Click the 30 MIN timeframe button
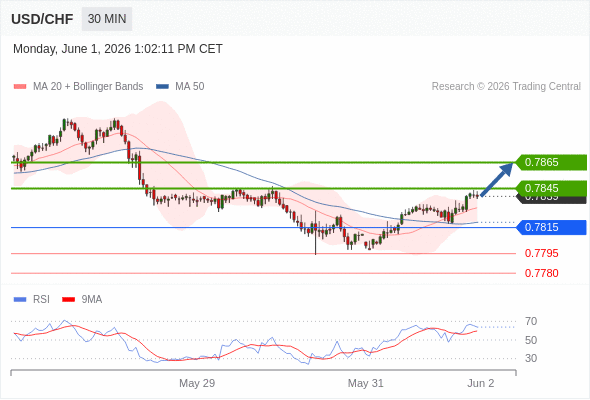590x400 pixels. [x=107, y=19]
